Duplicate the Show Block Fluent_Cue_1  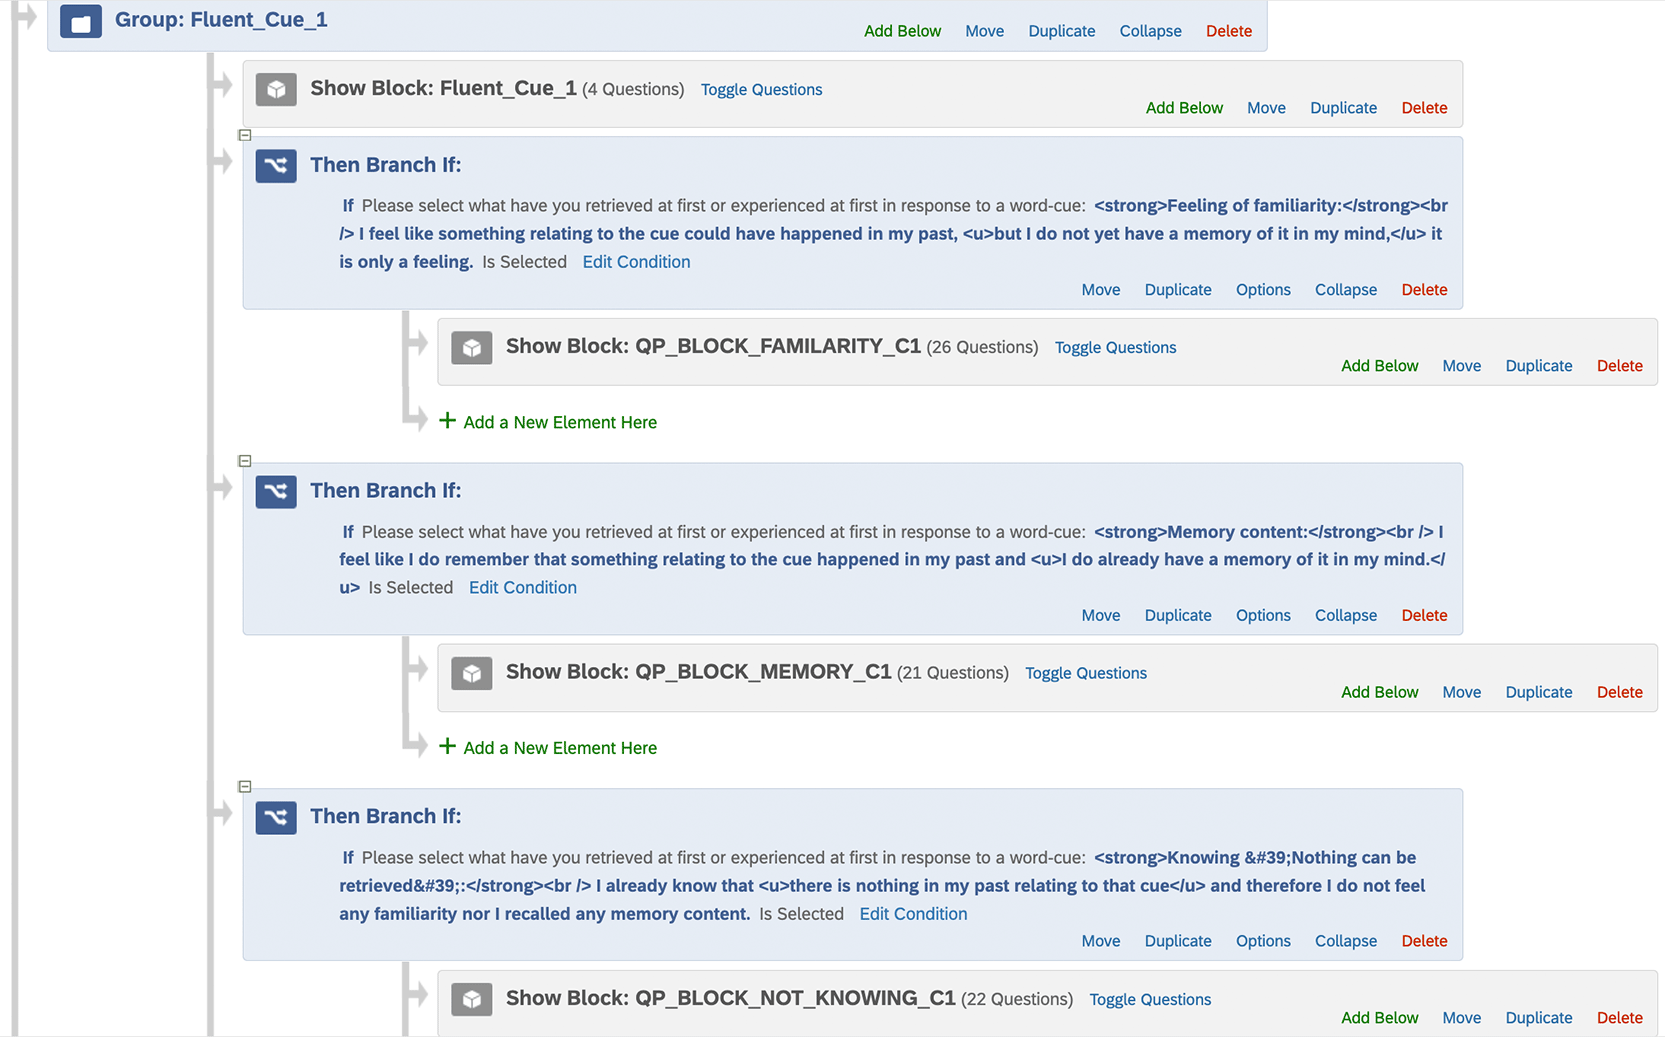tap(1343, 108)
